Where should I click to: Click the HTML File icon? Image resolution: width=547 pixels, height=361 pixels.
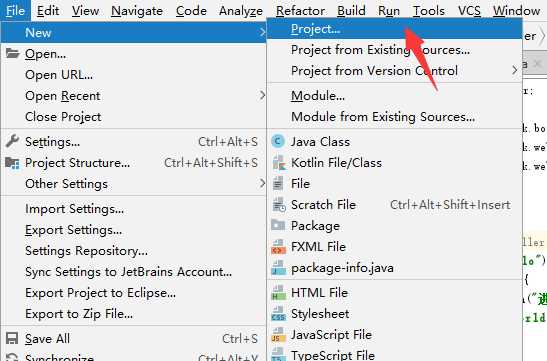[x=278, y=293]
